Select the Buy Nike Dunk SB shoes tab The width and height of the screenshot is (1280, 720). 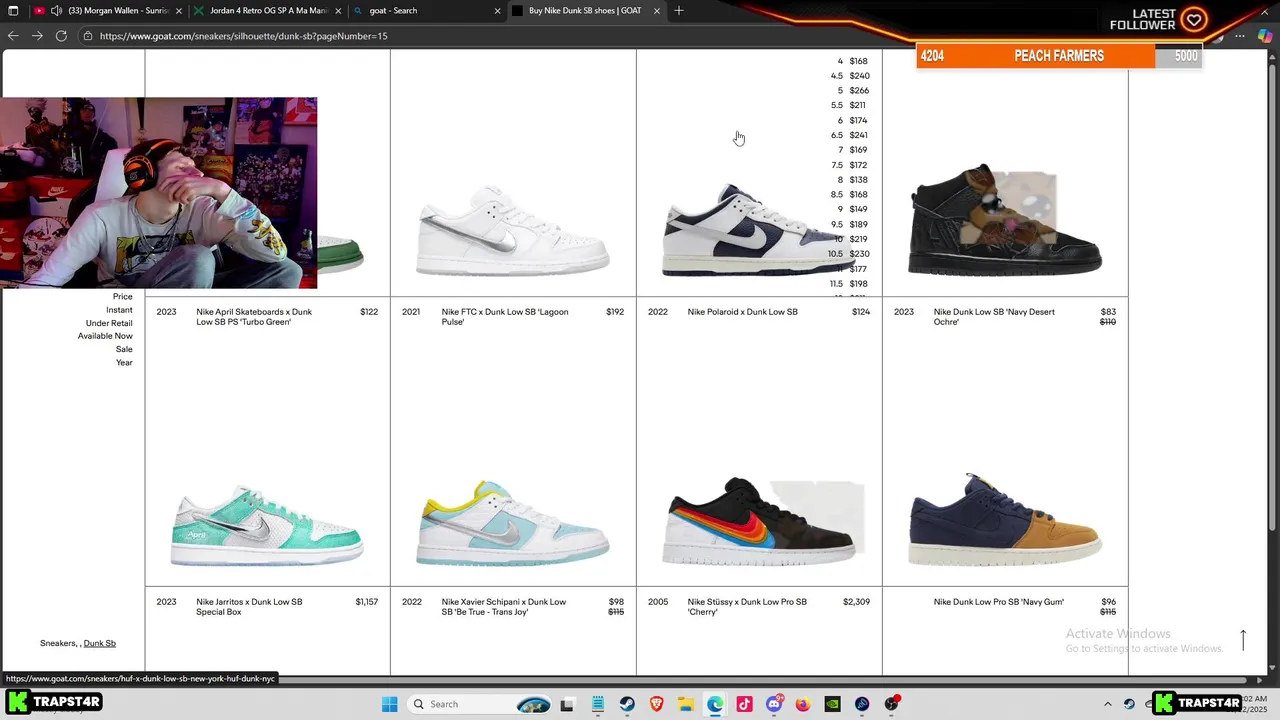tap(586, 11)
